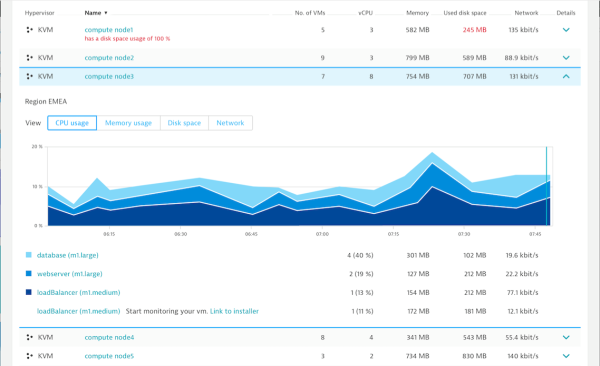Expand details for compute node5

click(566, 356)
